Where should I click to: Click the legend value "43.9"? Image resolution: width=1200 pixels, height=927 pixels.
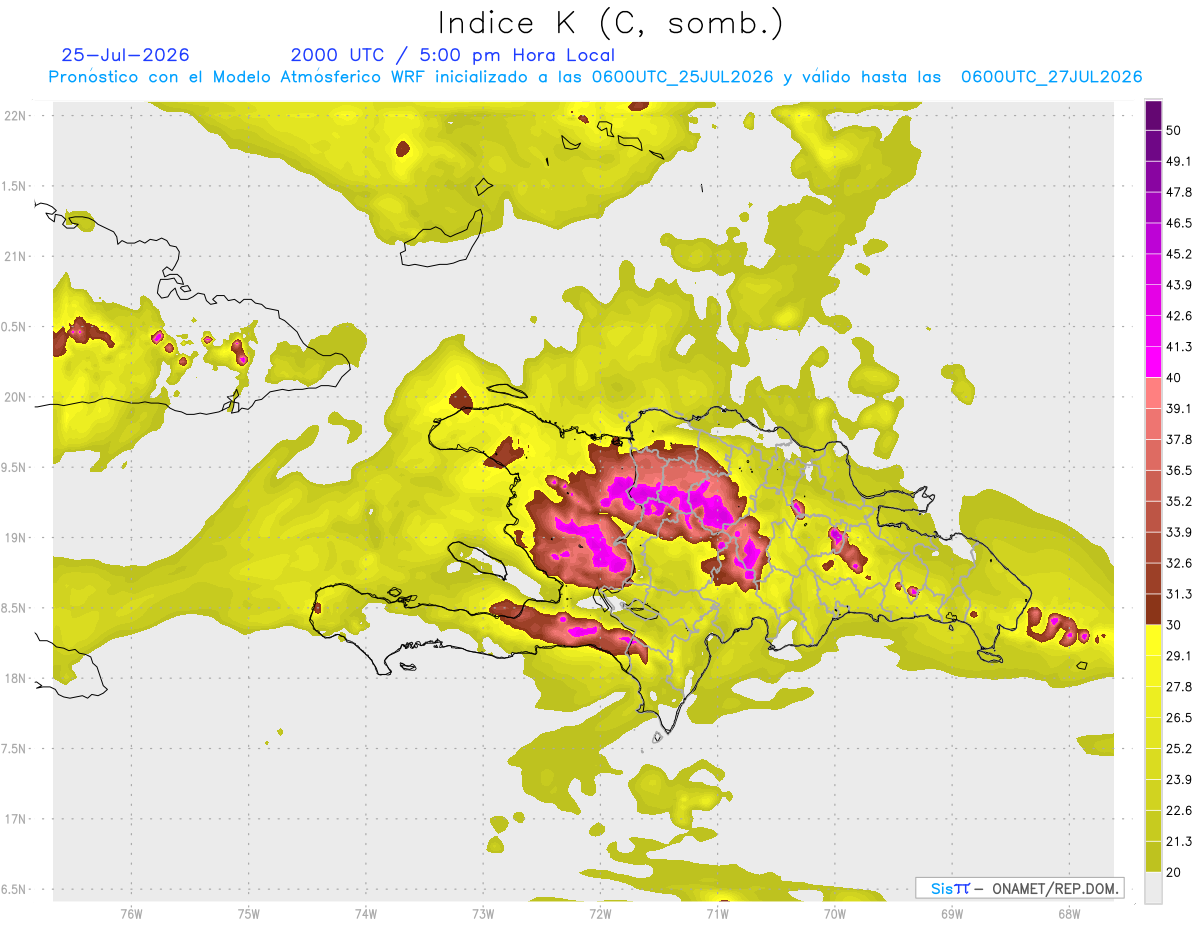[x=1179, y=285]
